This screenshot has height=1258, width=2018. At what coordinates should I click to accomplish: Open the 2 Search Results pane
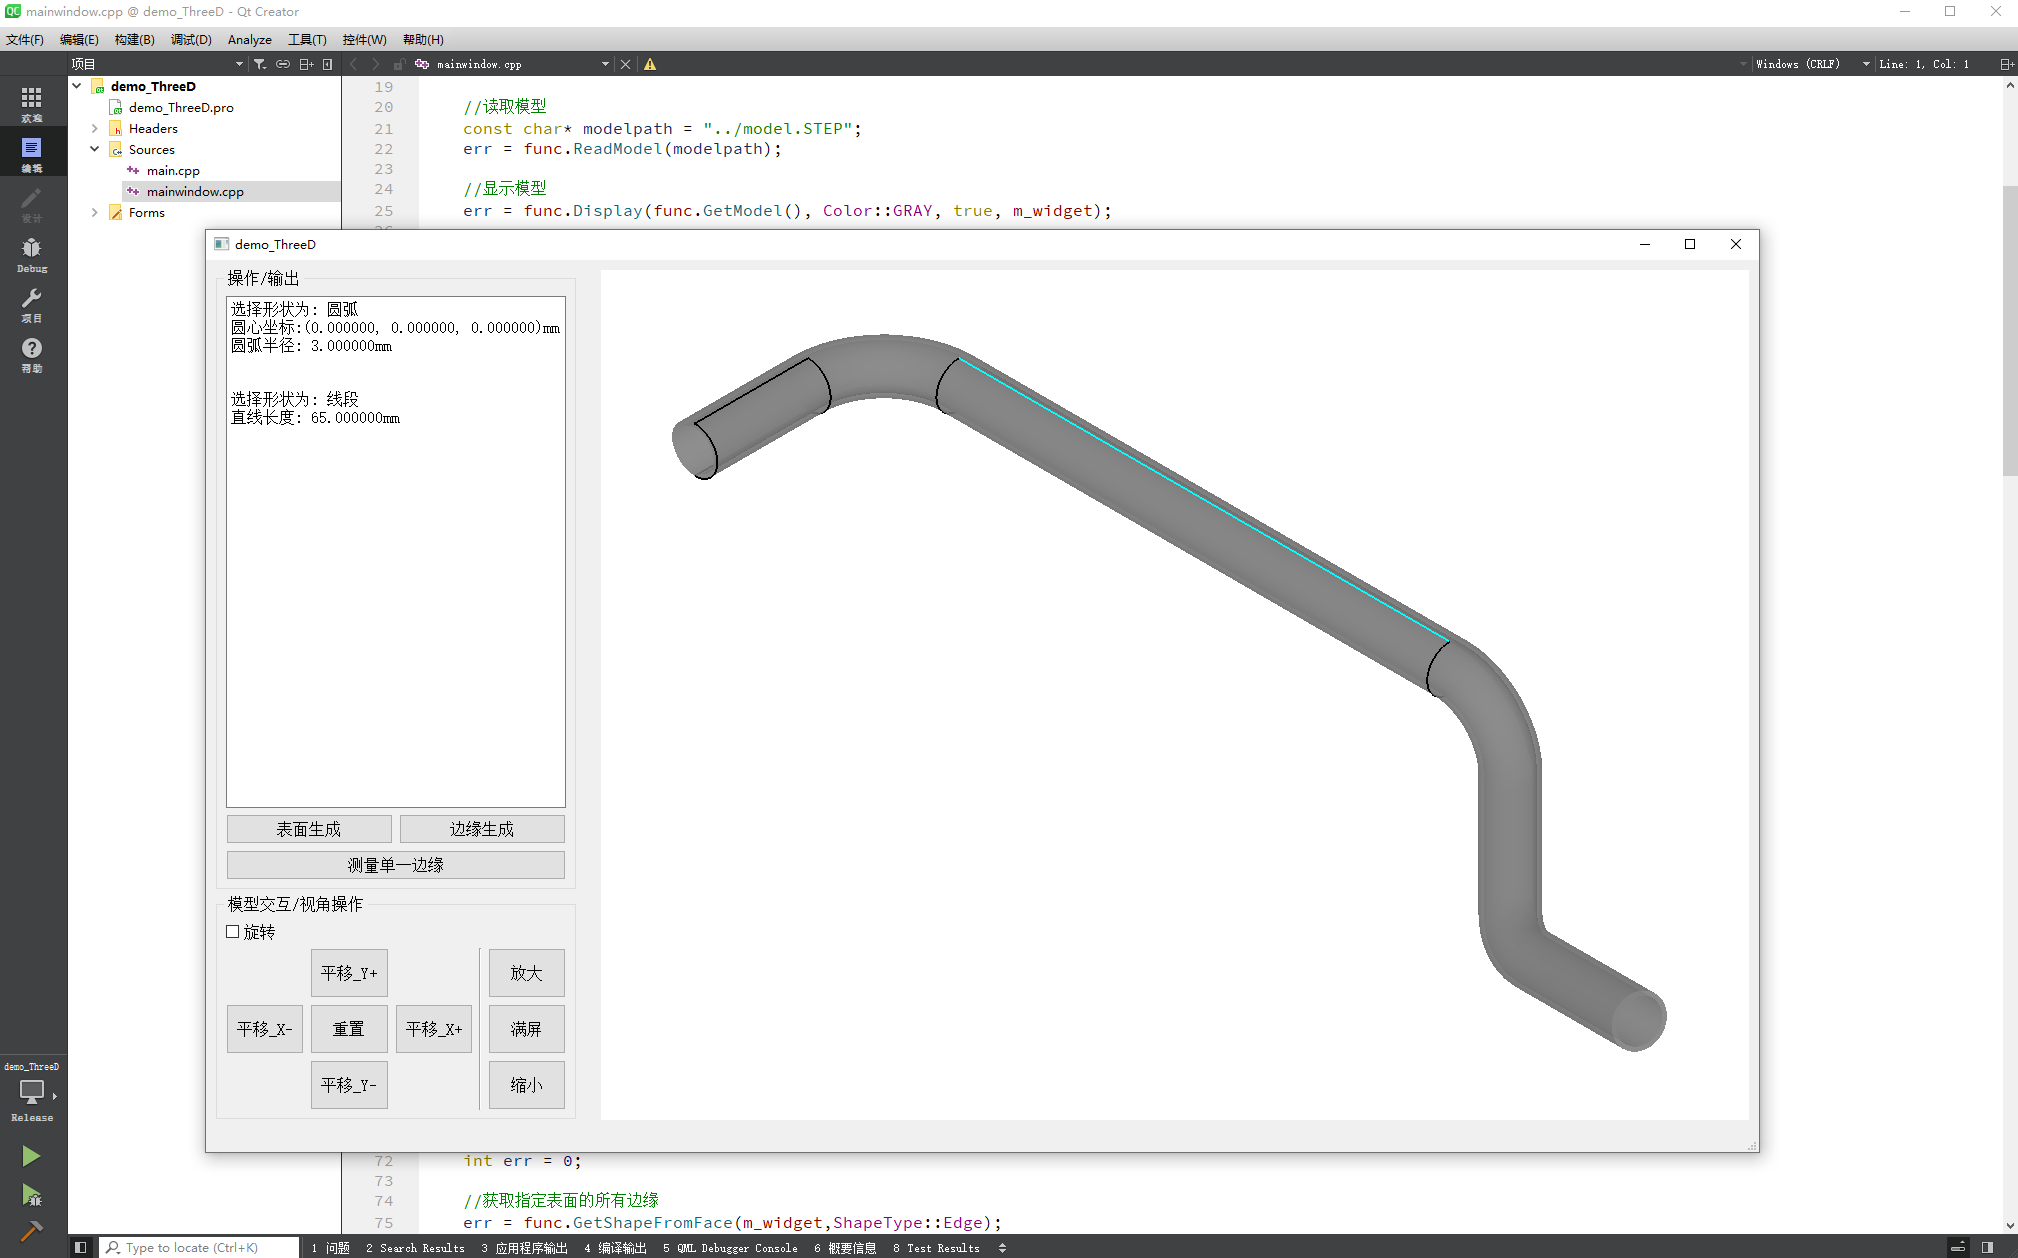[415, 1247]
